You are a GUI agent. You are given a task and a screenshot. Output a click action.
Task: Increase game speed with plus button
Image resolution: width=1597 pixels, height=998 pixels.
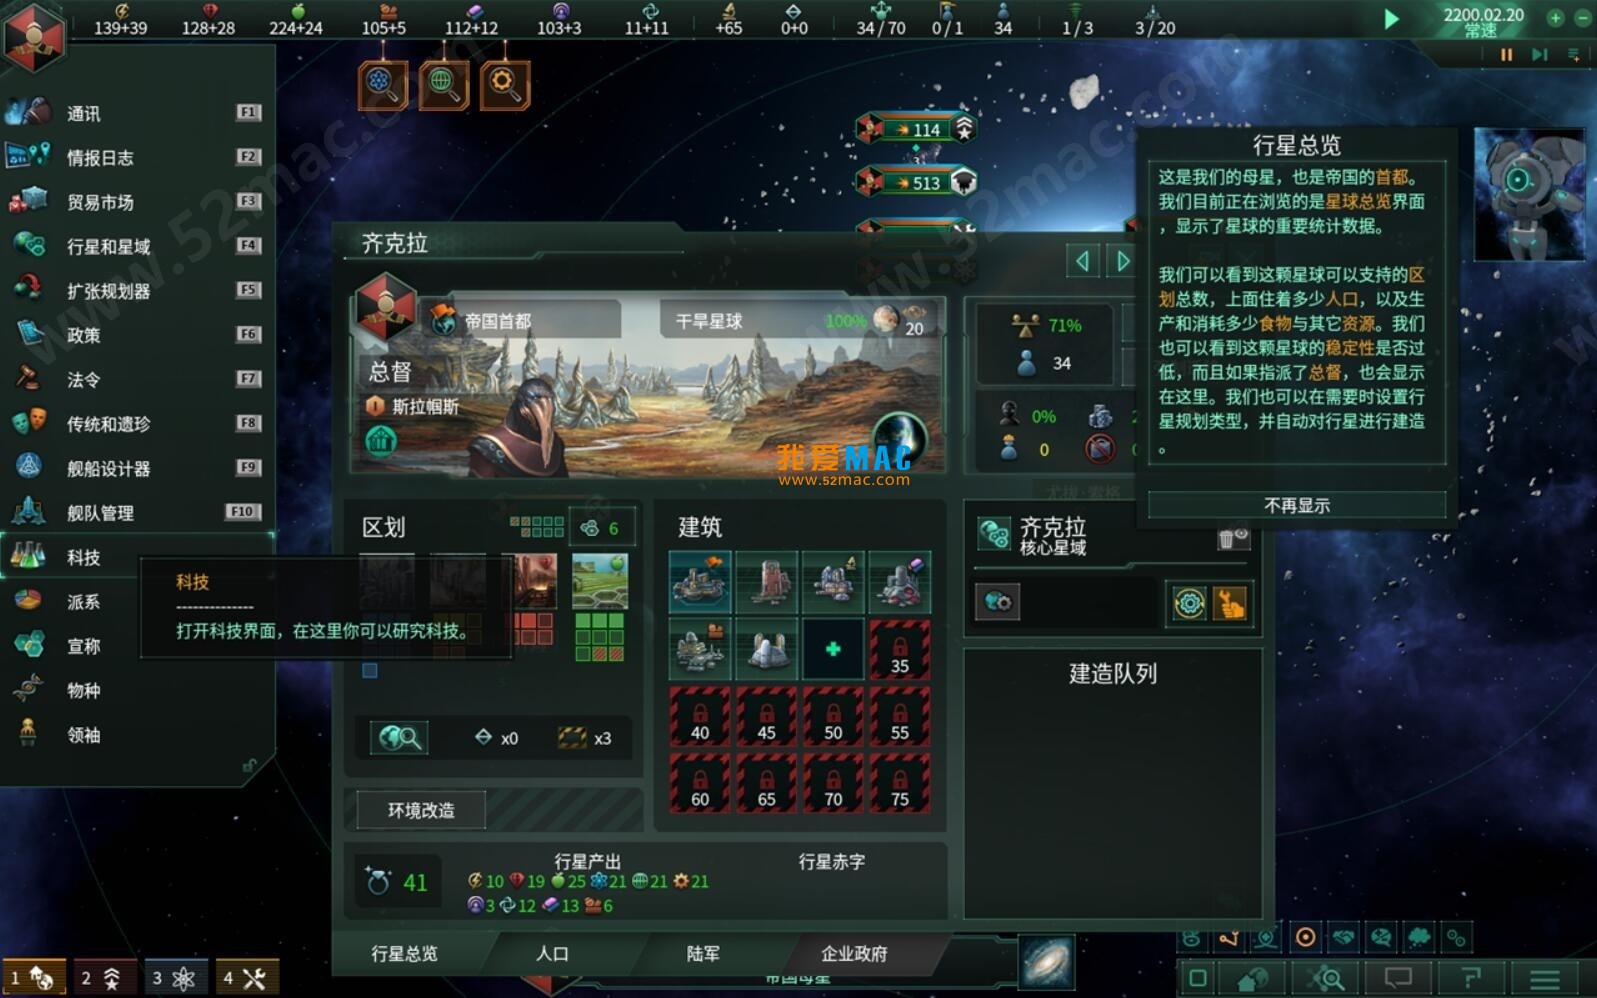click(1555, 17)
